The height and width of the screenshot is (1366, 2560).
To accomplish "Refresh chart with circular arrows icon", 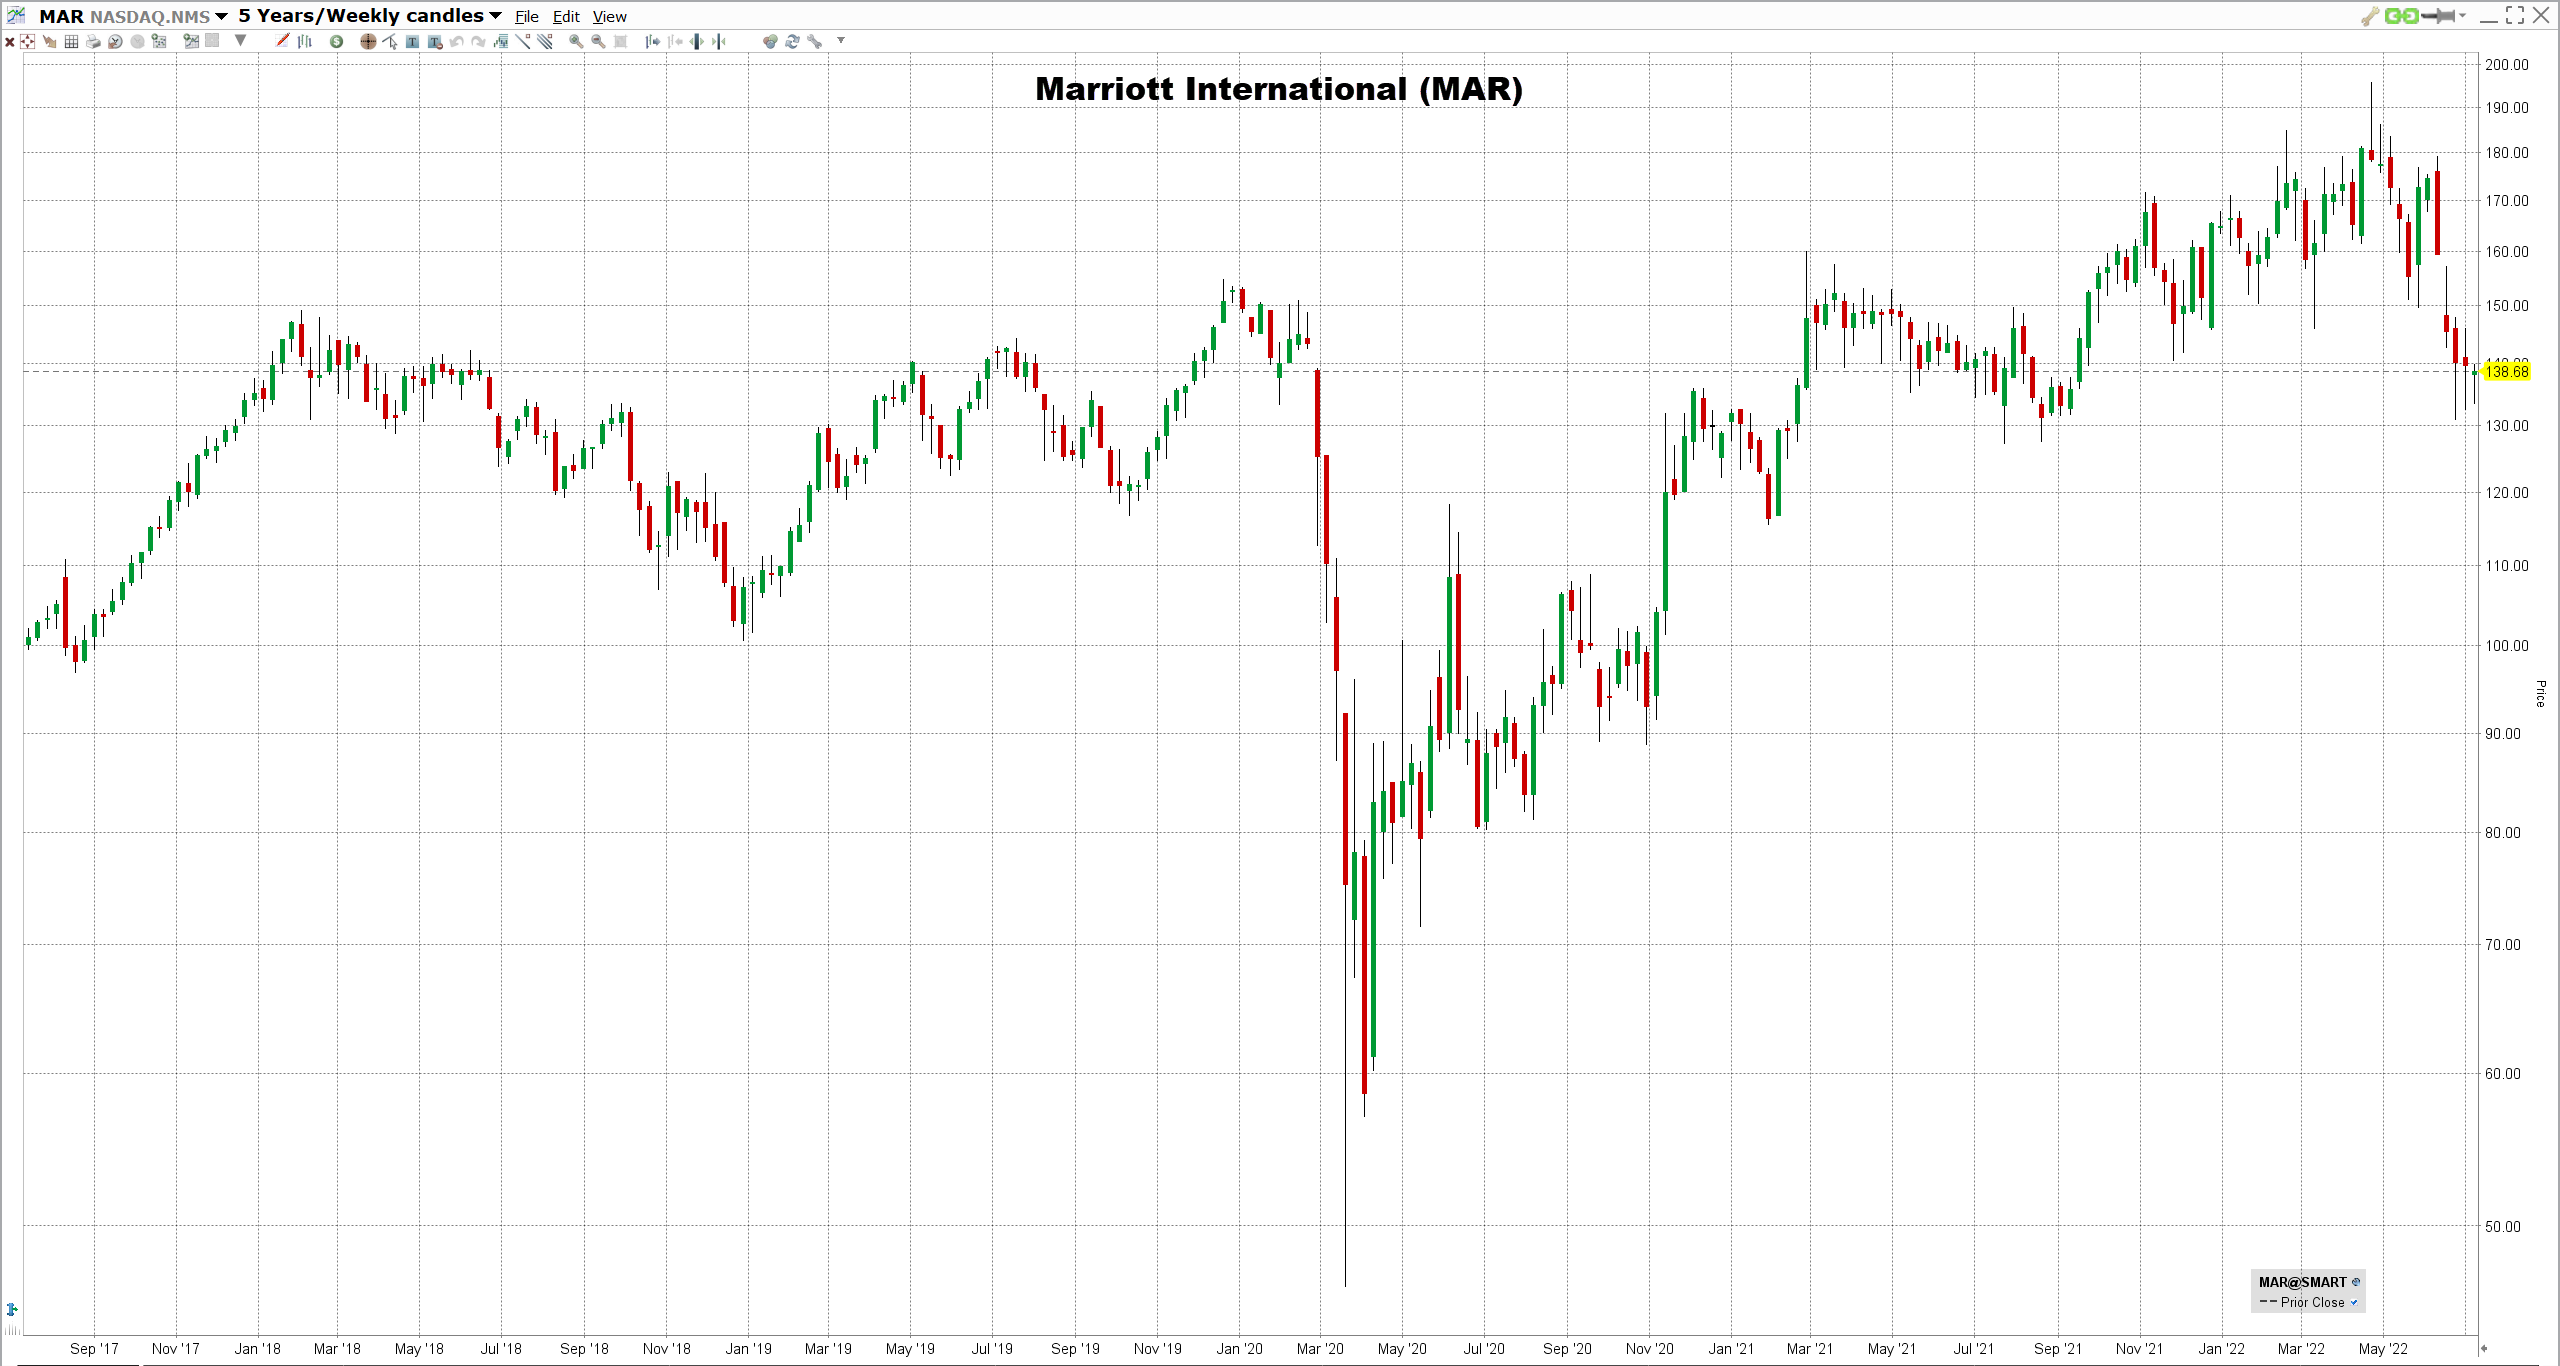I will (x=792, y=41).
